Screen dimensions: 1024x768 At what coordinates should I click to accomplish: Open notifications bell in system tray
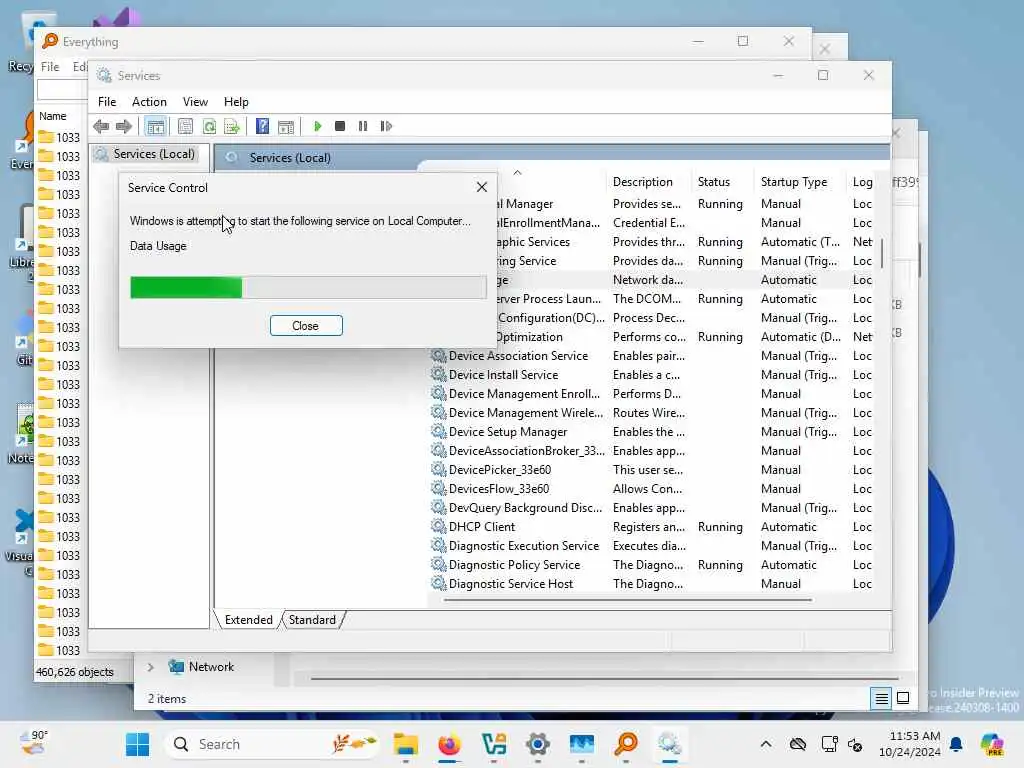[x=956, y=744]
